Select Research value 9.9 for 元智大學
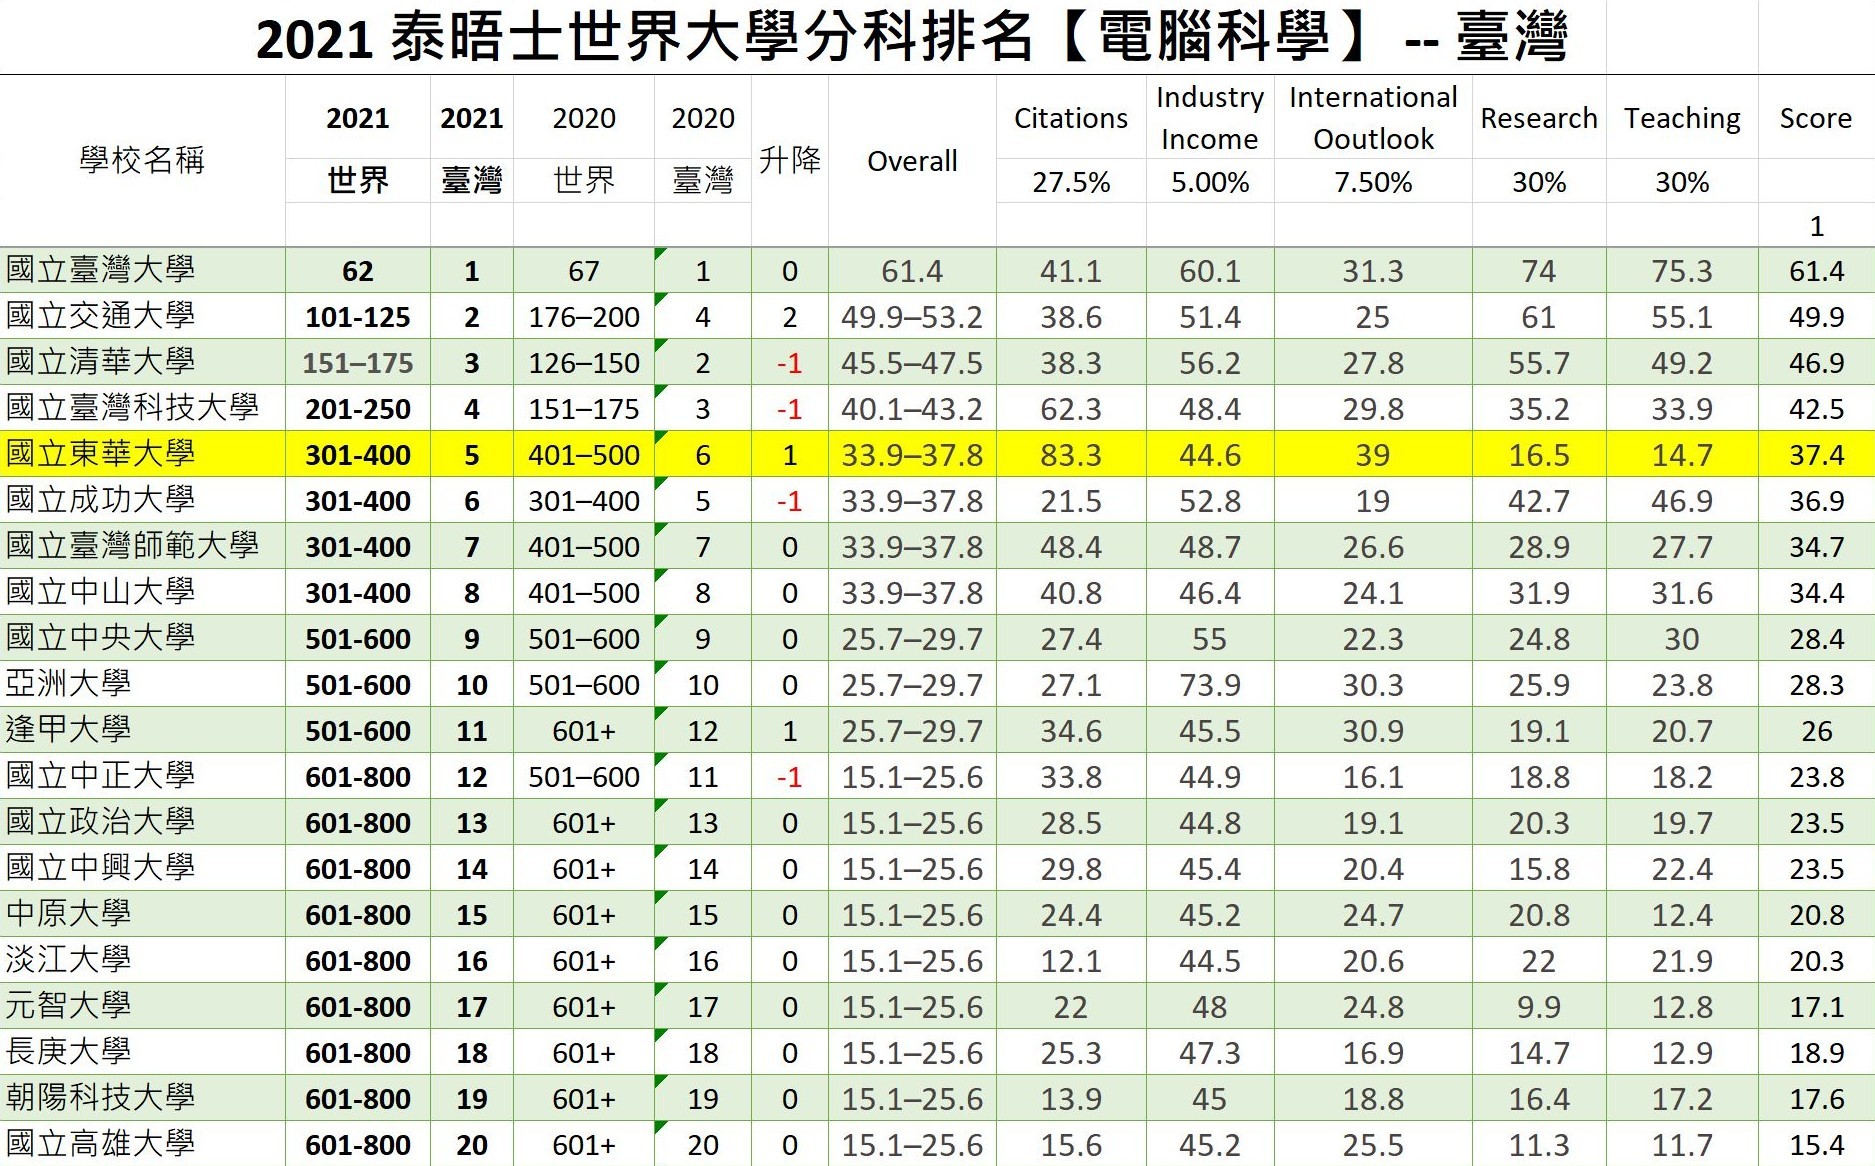1875x1166 pixels. pos(1539,1006)
